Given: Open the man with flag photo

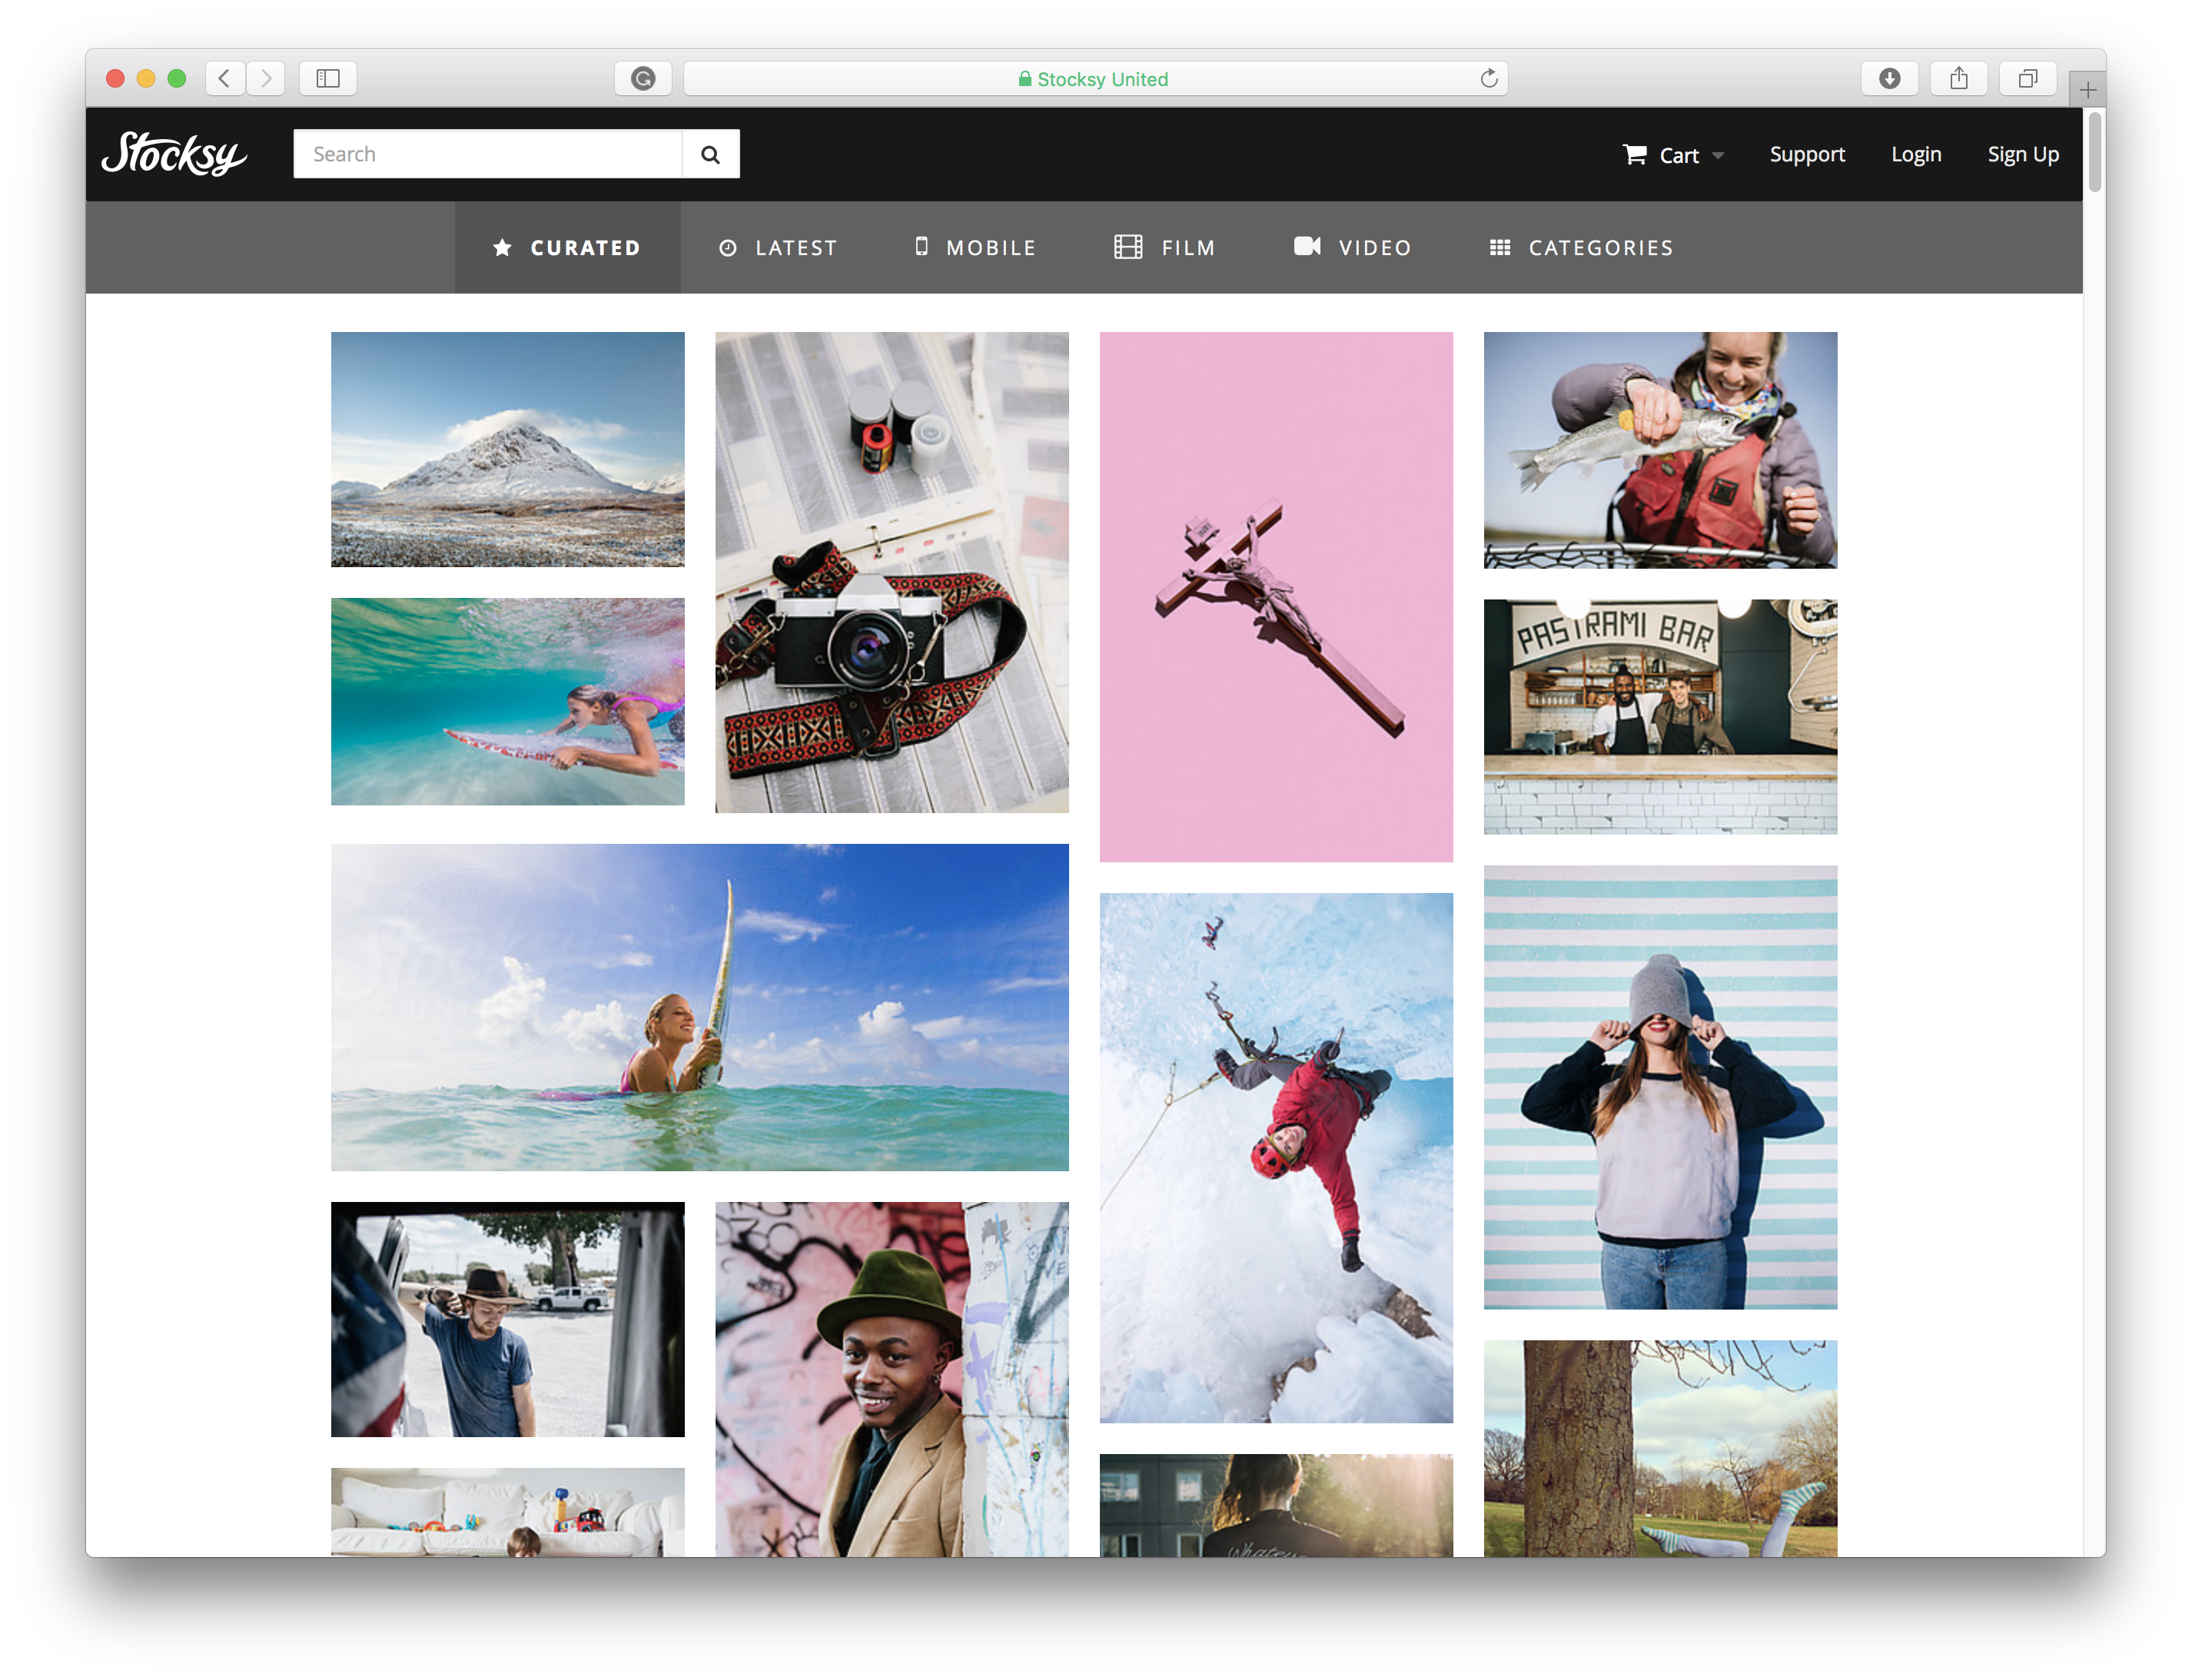Looking at the screenshot, I should [x=508, y=1319].
